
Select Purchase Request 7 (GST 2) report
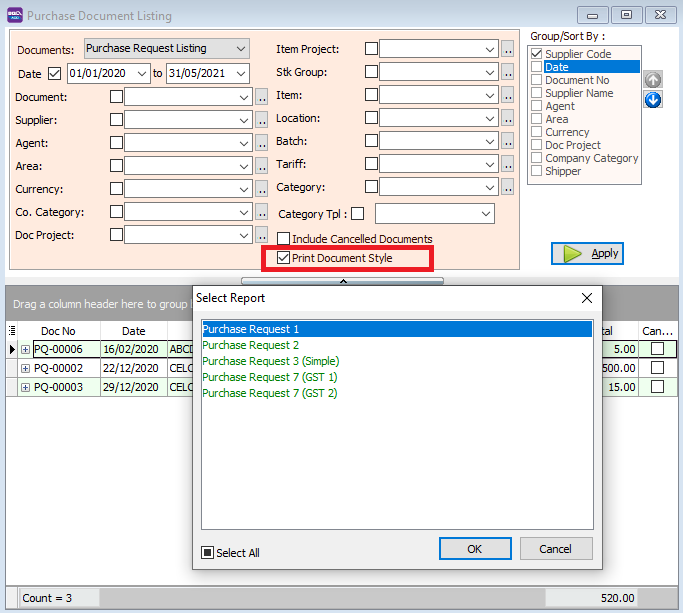click(269, 393)
